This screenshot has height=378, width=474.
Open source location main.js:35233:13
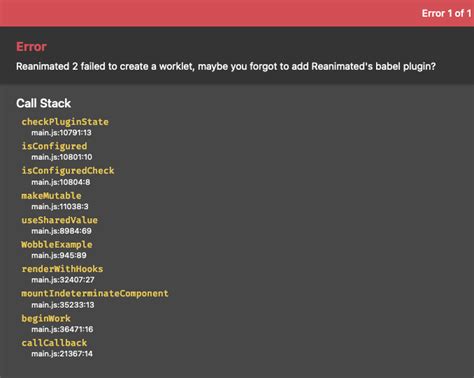(x=63, y=305)
